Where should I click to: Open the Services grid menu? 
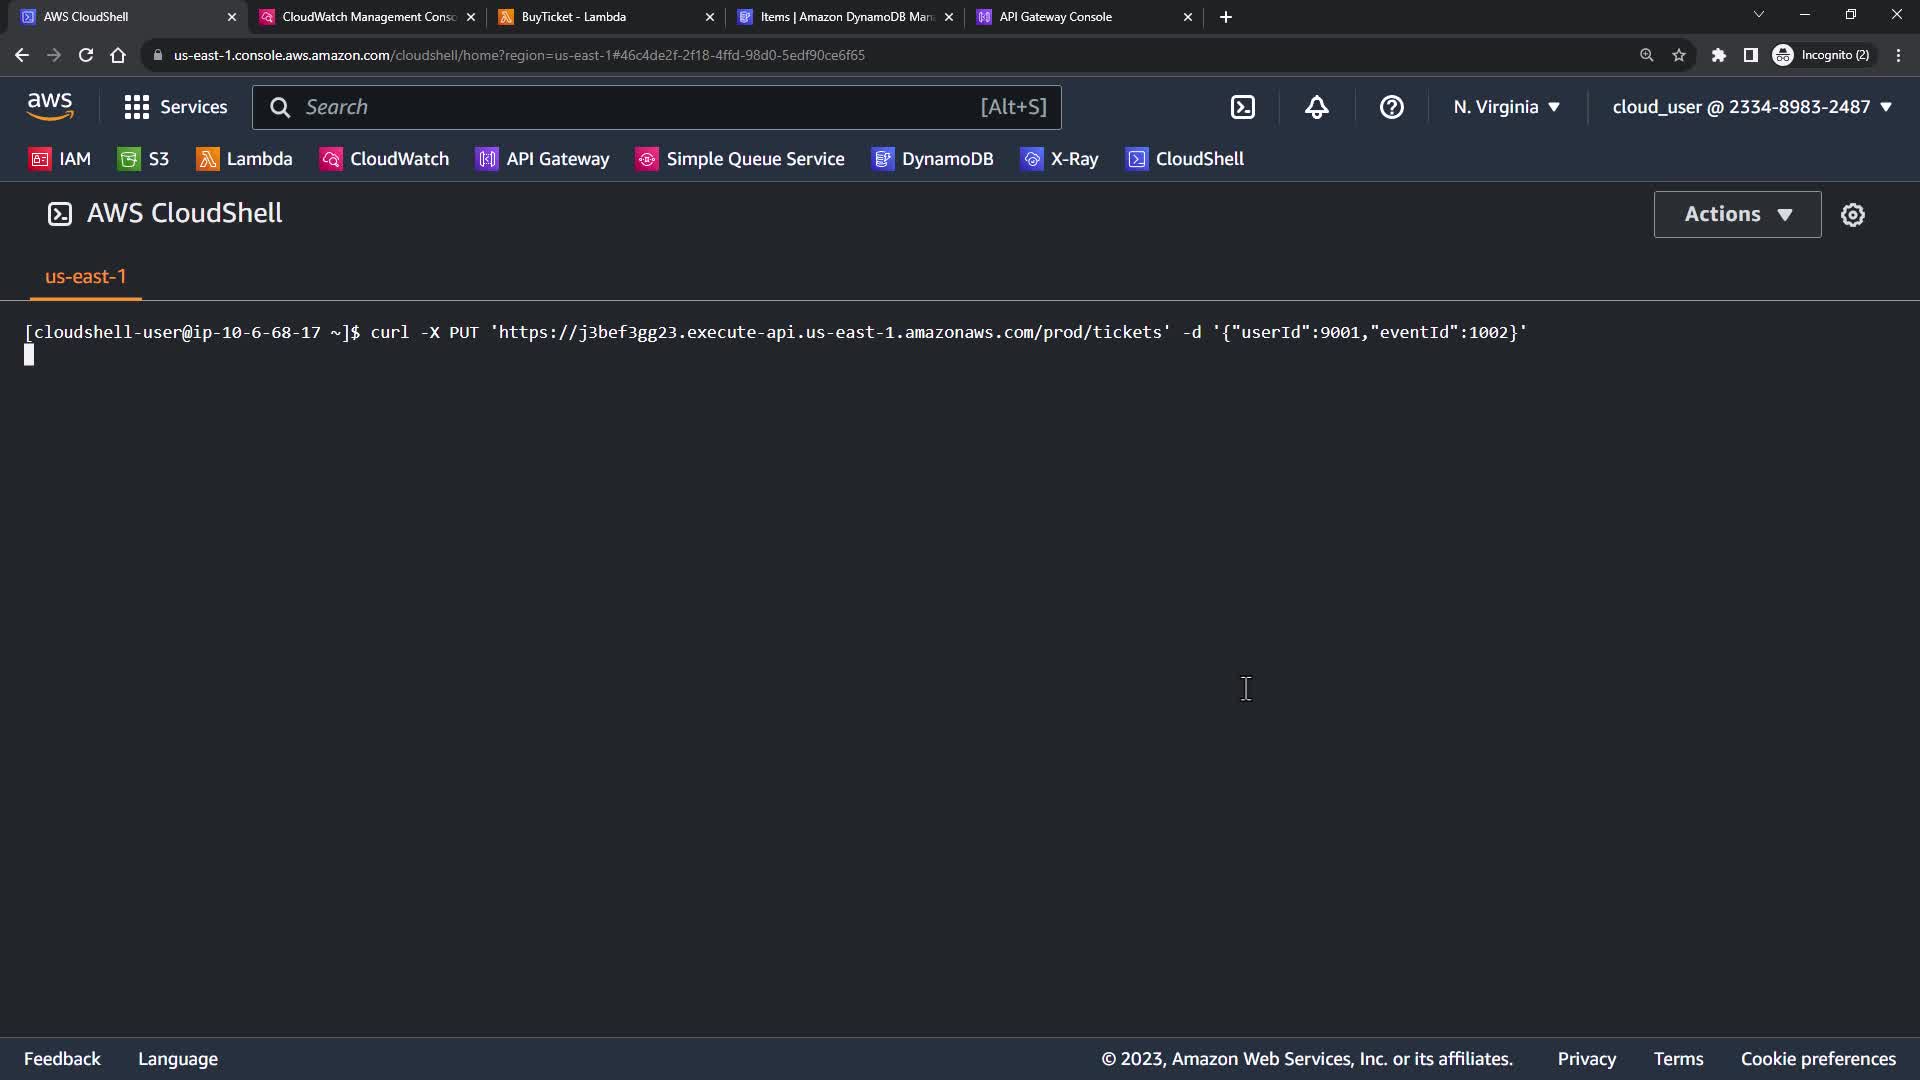click(x=175, y=107)
